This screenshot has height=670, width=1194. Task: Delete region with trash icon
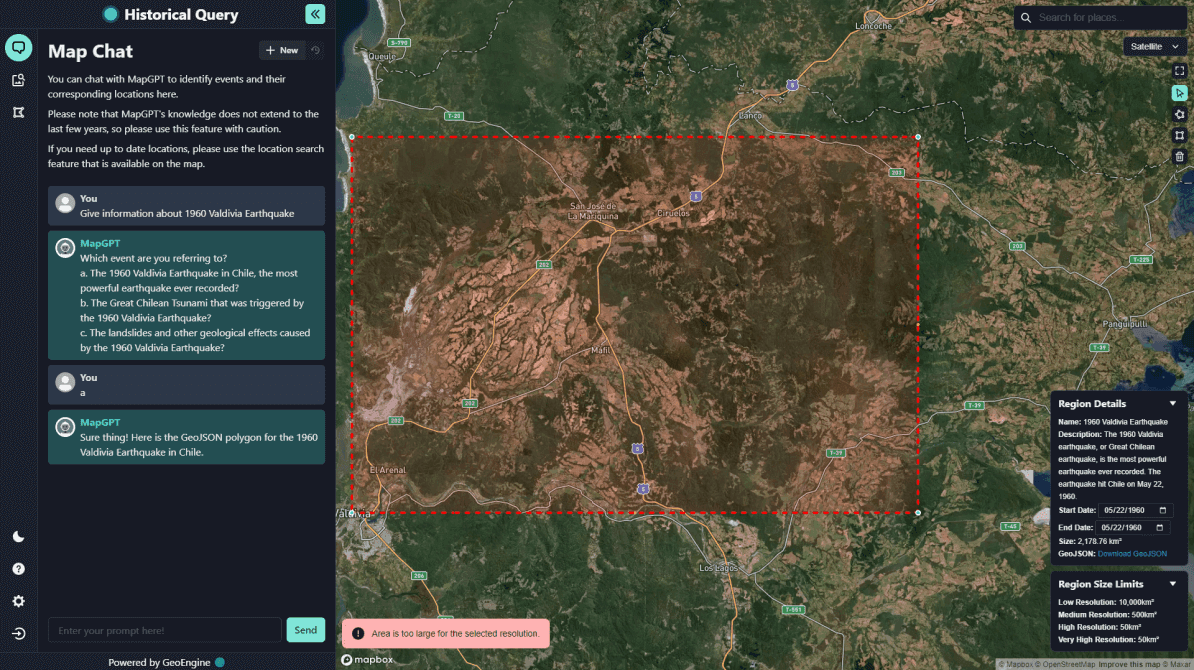click(1179, 156)
